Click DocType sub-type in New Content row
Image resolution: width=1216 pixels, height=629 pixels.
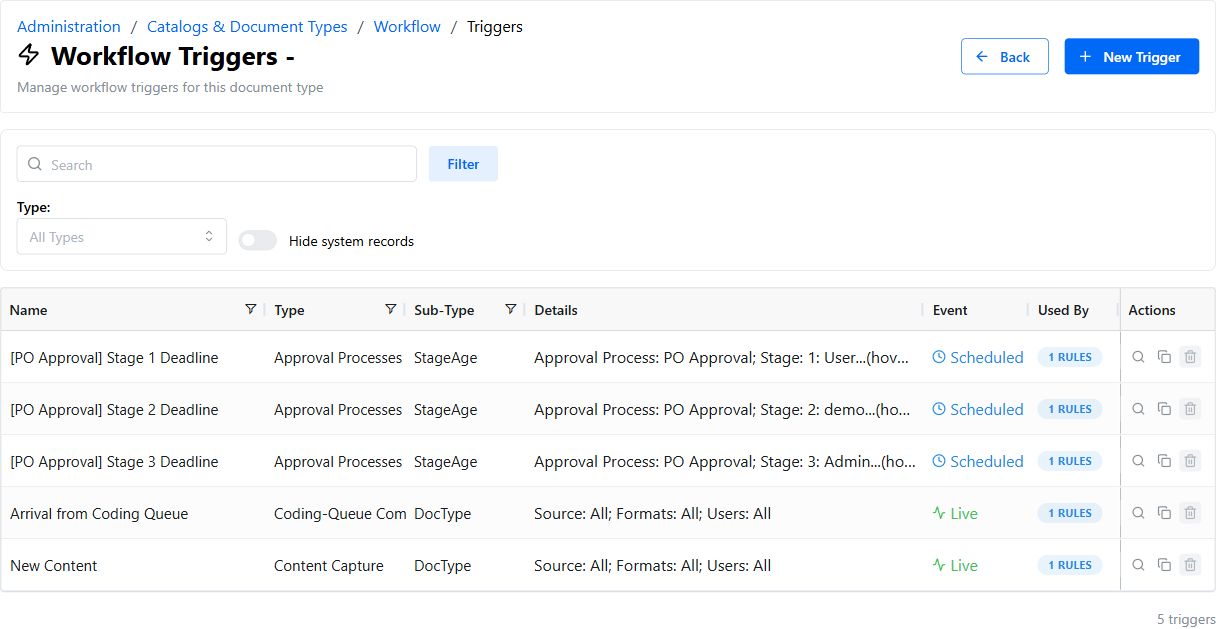click(x=443, y=566)
